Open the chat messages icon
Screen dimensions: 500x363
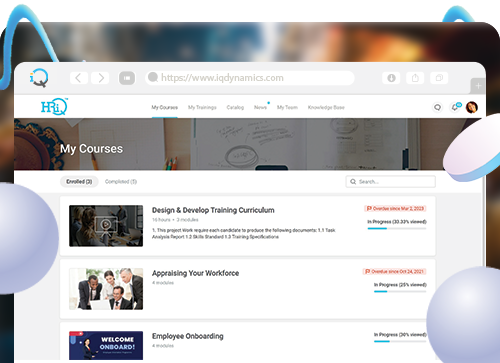(437, 107)
